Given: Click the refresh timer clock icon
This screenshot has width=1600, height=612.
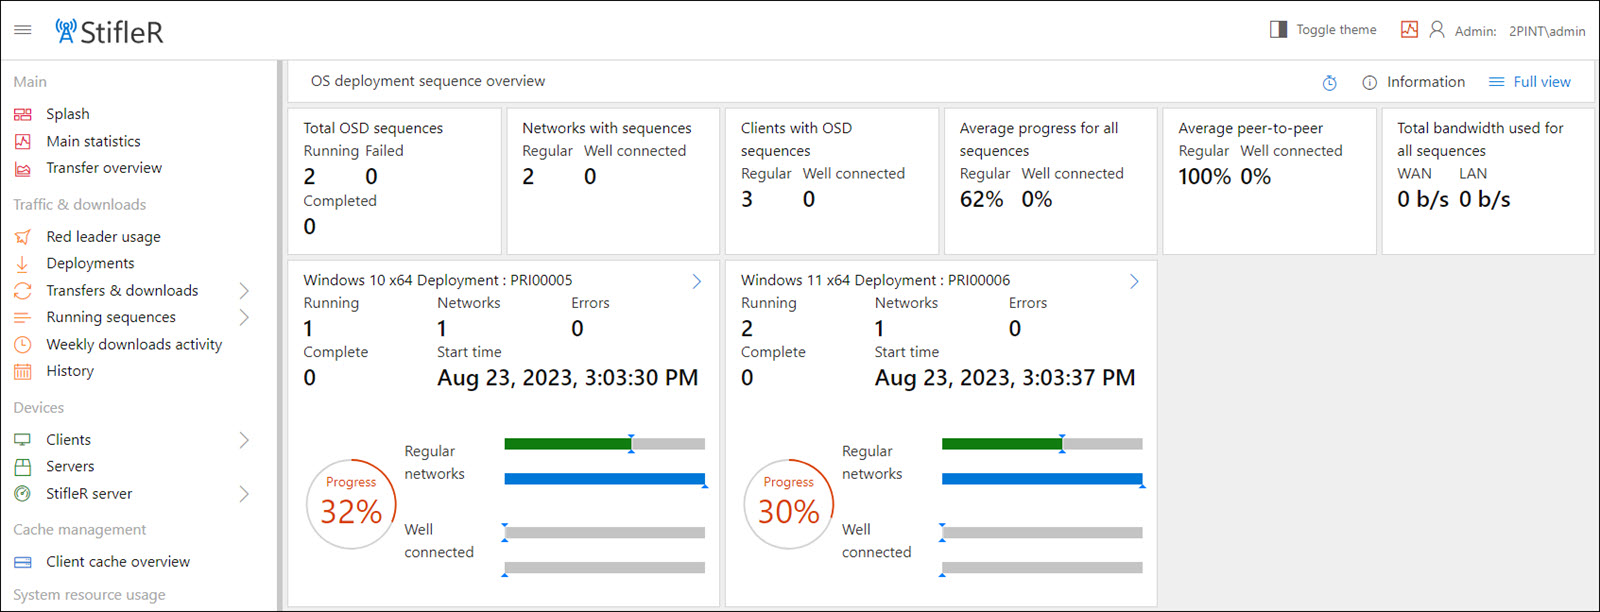Looking at the screenshot, I should click(1329, 83).
